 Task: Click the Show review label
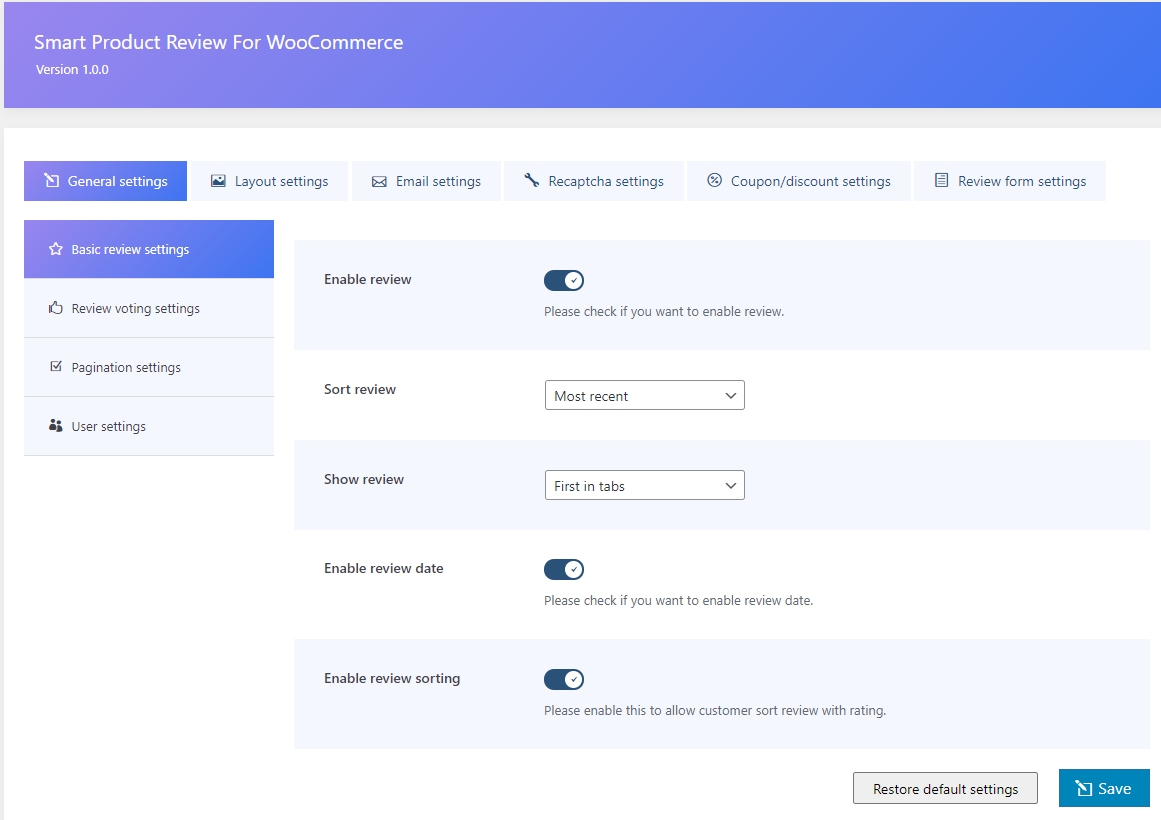[364, 479]
